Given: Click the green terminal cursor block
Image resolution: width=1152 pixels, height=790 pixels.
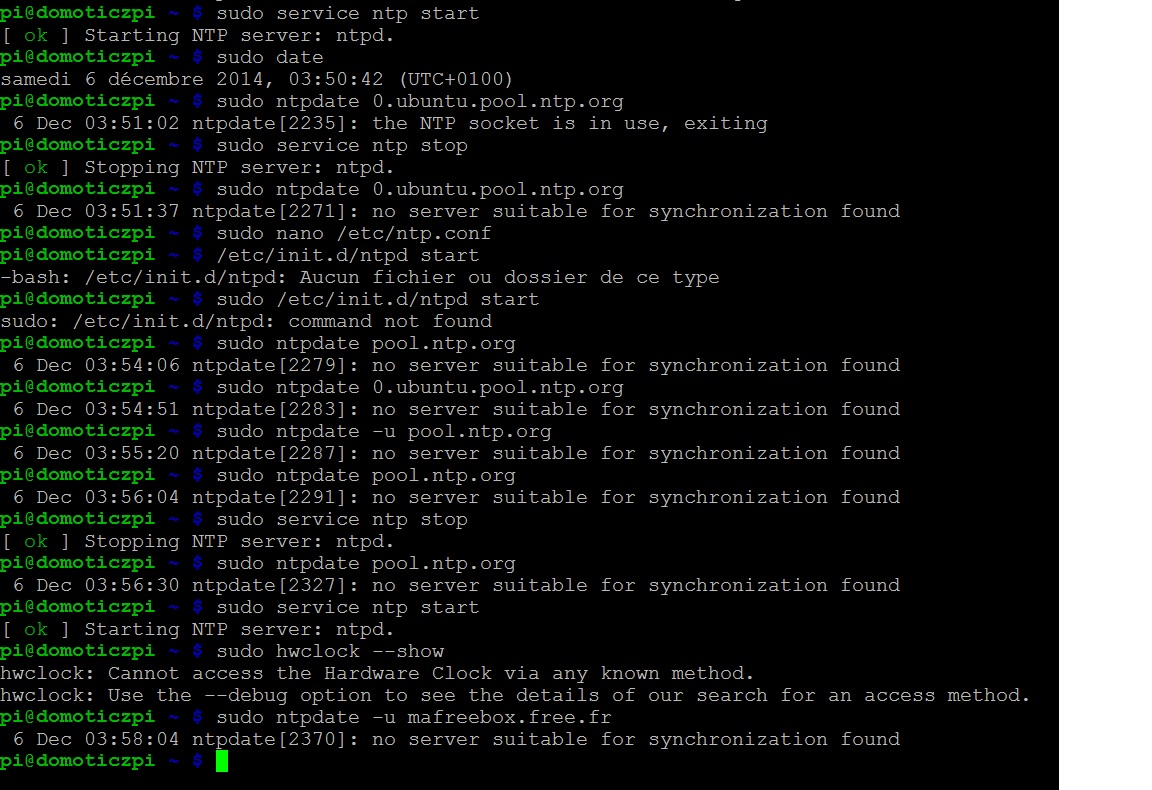Looking at the screenshot, I should (222, 761).
